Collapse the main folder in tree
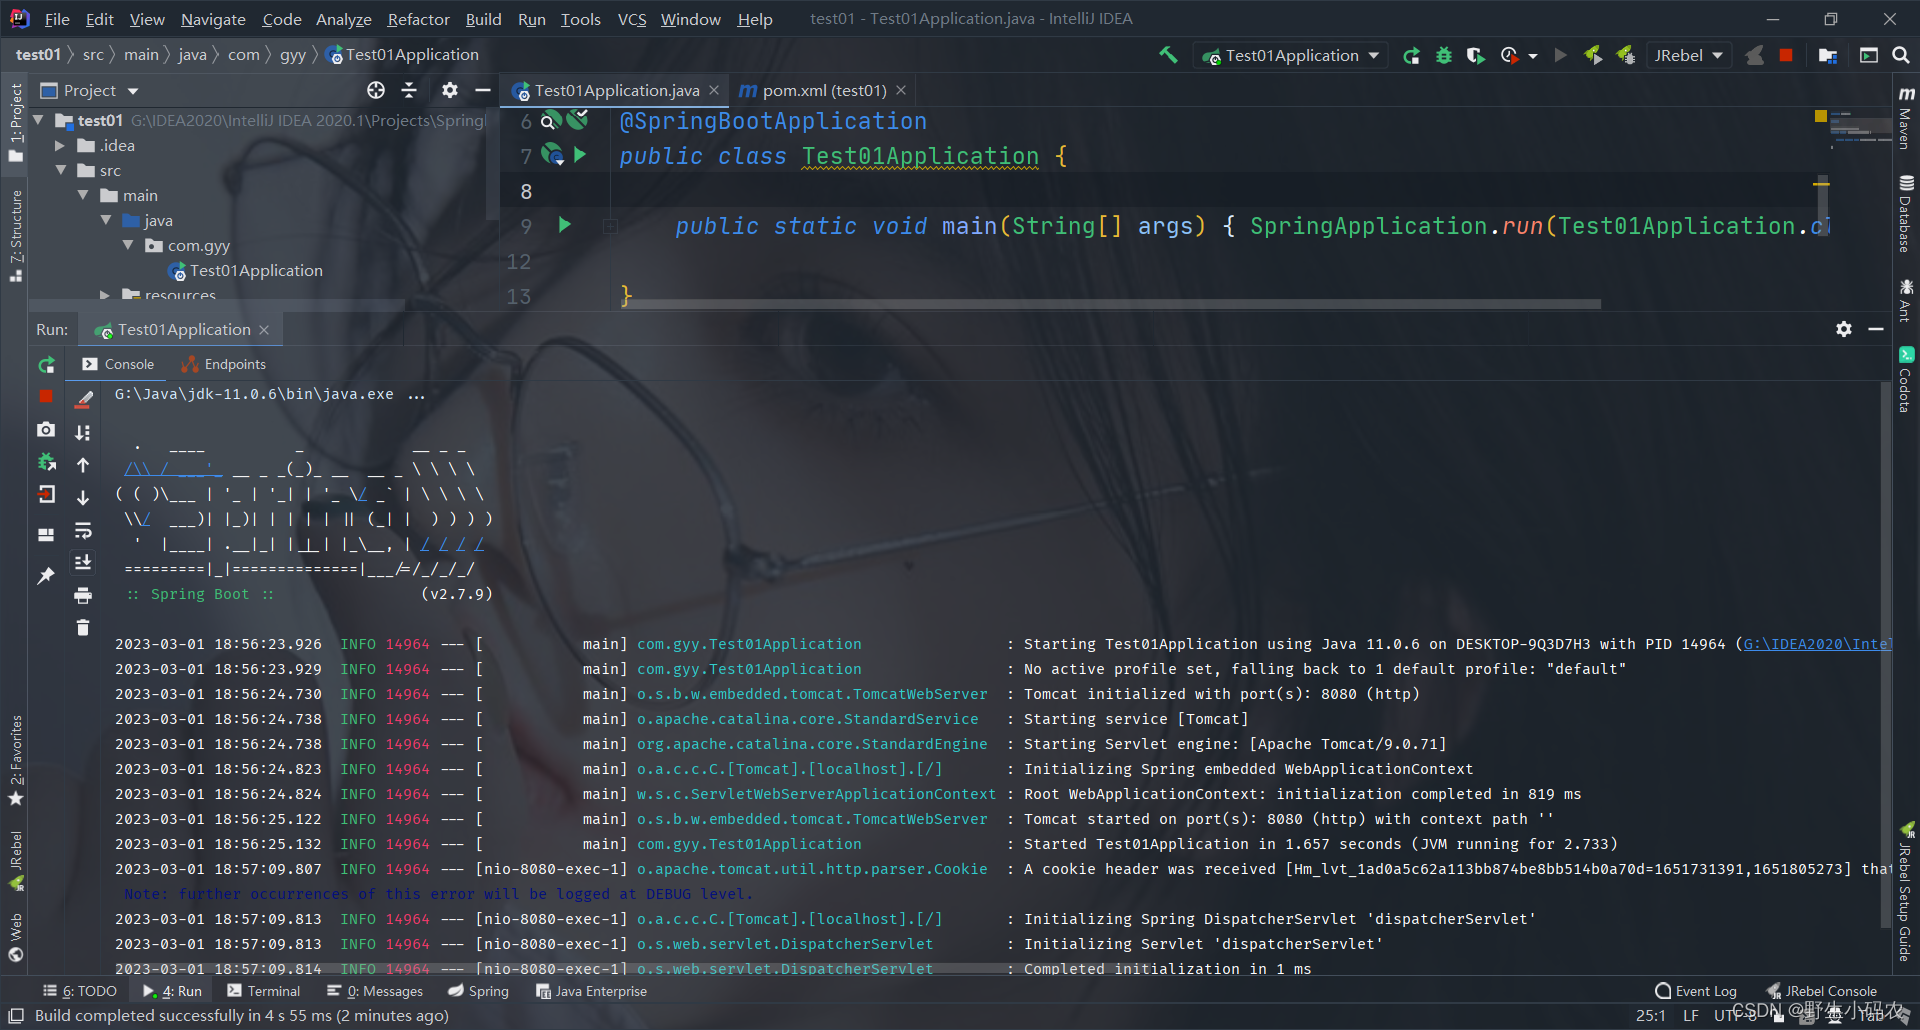 click(83, 195)
